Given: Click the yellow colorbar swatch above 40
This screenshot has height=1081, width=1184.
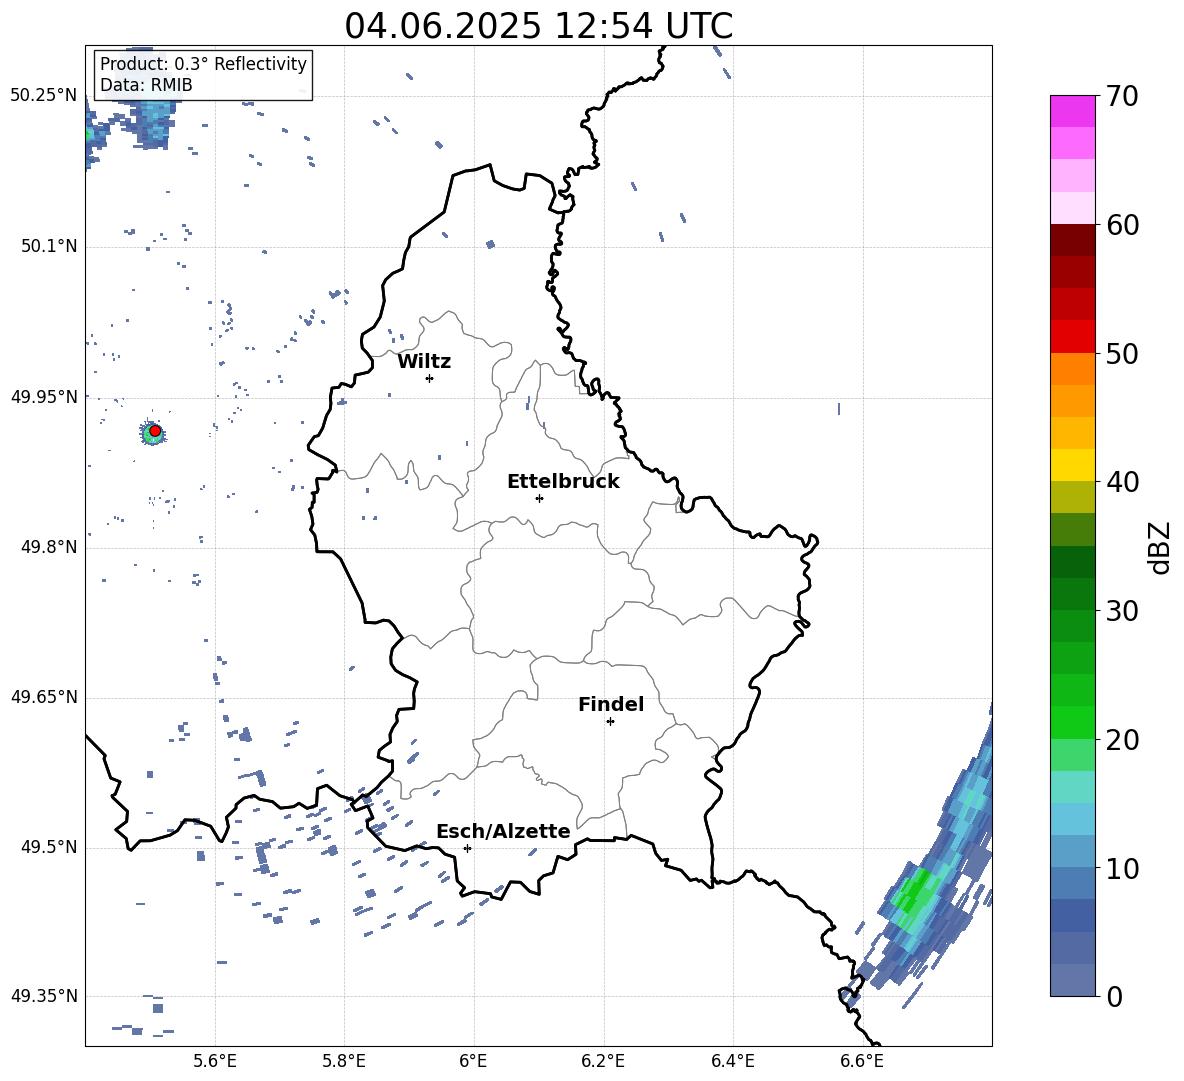Looking at the screenshot, I should click(1072, 465).
